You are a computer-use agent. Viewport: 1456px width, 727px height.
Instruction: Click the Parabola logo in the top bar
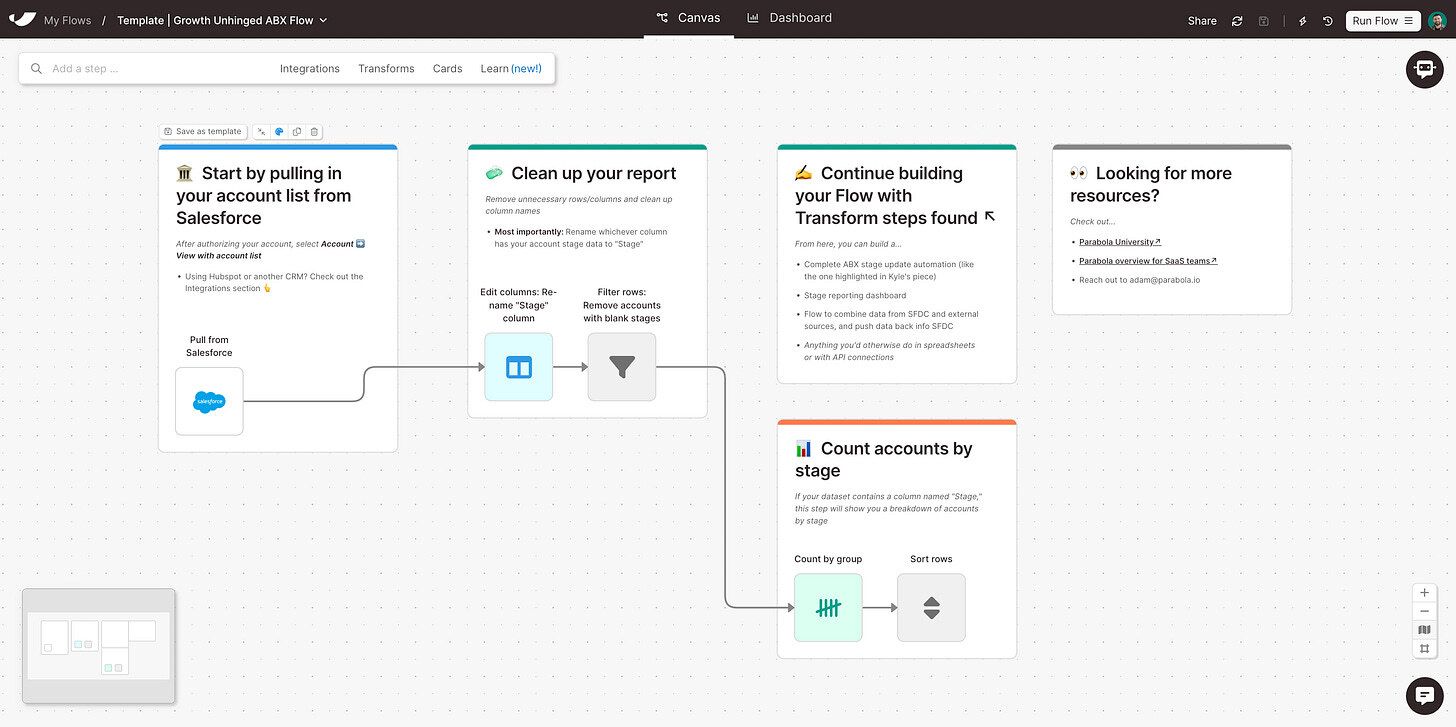[x=22, y=19]
